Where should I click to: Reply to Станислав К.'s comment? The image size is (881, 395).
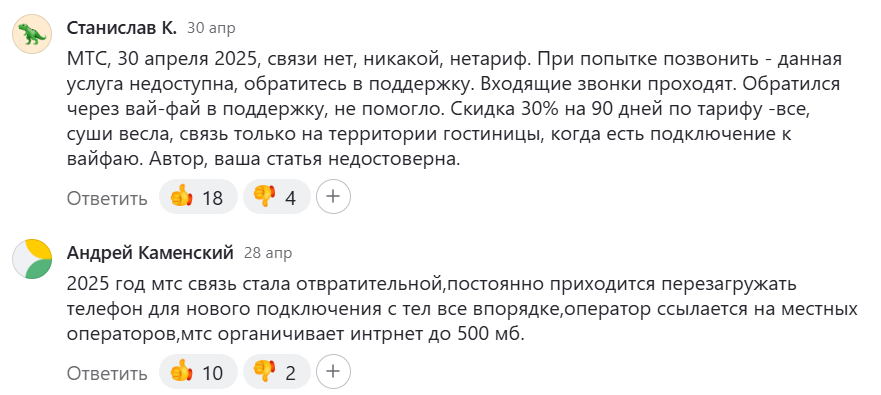(107, 198)
